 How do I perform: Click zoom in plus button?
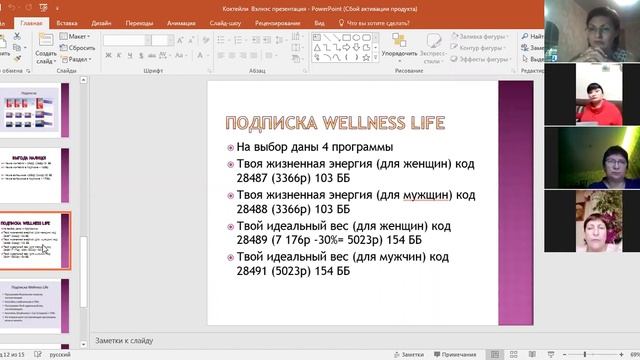[x=621, y=355]
